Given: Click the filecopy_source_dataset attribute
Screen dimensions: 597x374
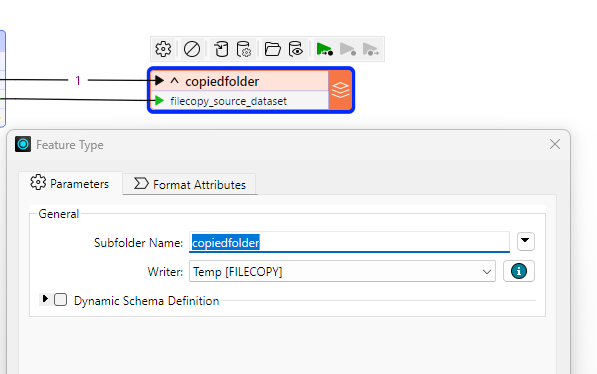Looking at the screenshot, I should tap(228, 101).
